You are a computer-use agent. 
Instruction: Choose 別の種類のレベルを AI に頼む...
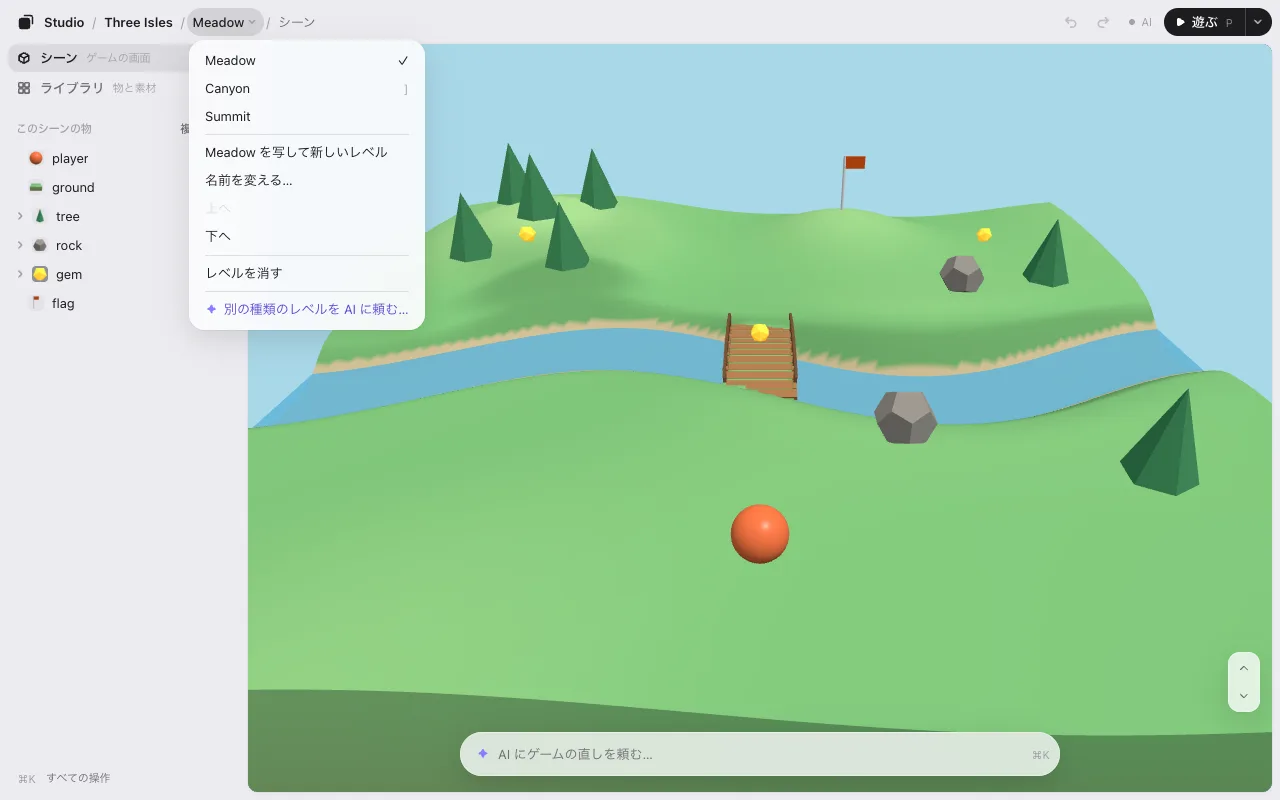pyautogui.click(x=307, y=310)
